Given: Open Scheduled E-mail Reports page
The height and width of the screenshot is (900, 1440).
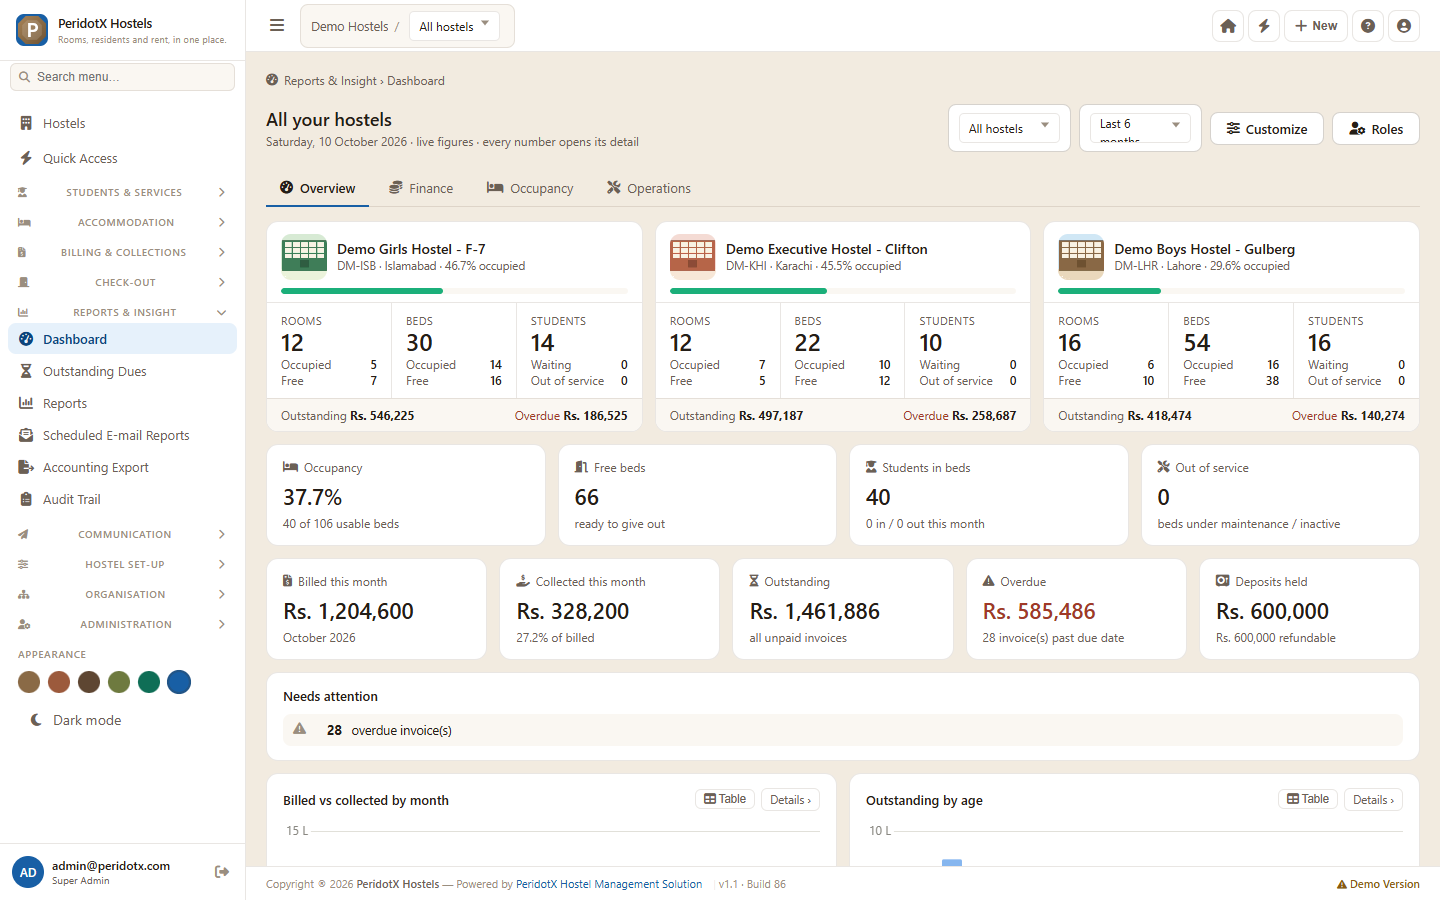Looking at the screenshot, I should click(122, 435).
